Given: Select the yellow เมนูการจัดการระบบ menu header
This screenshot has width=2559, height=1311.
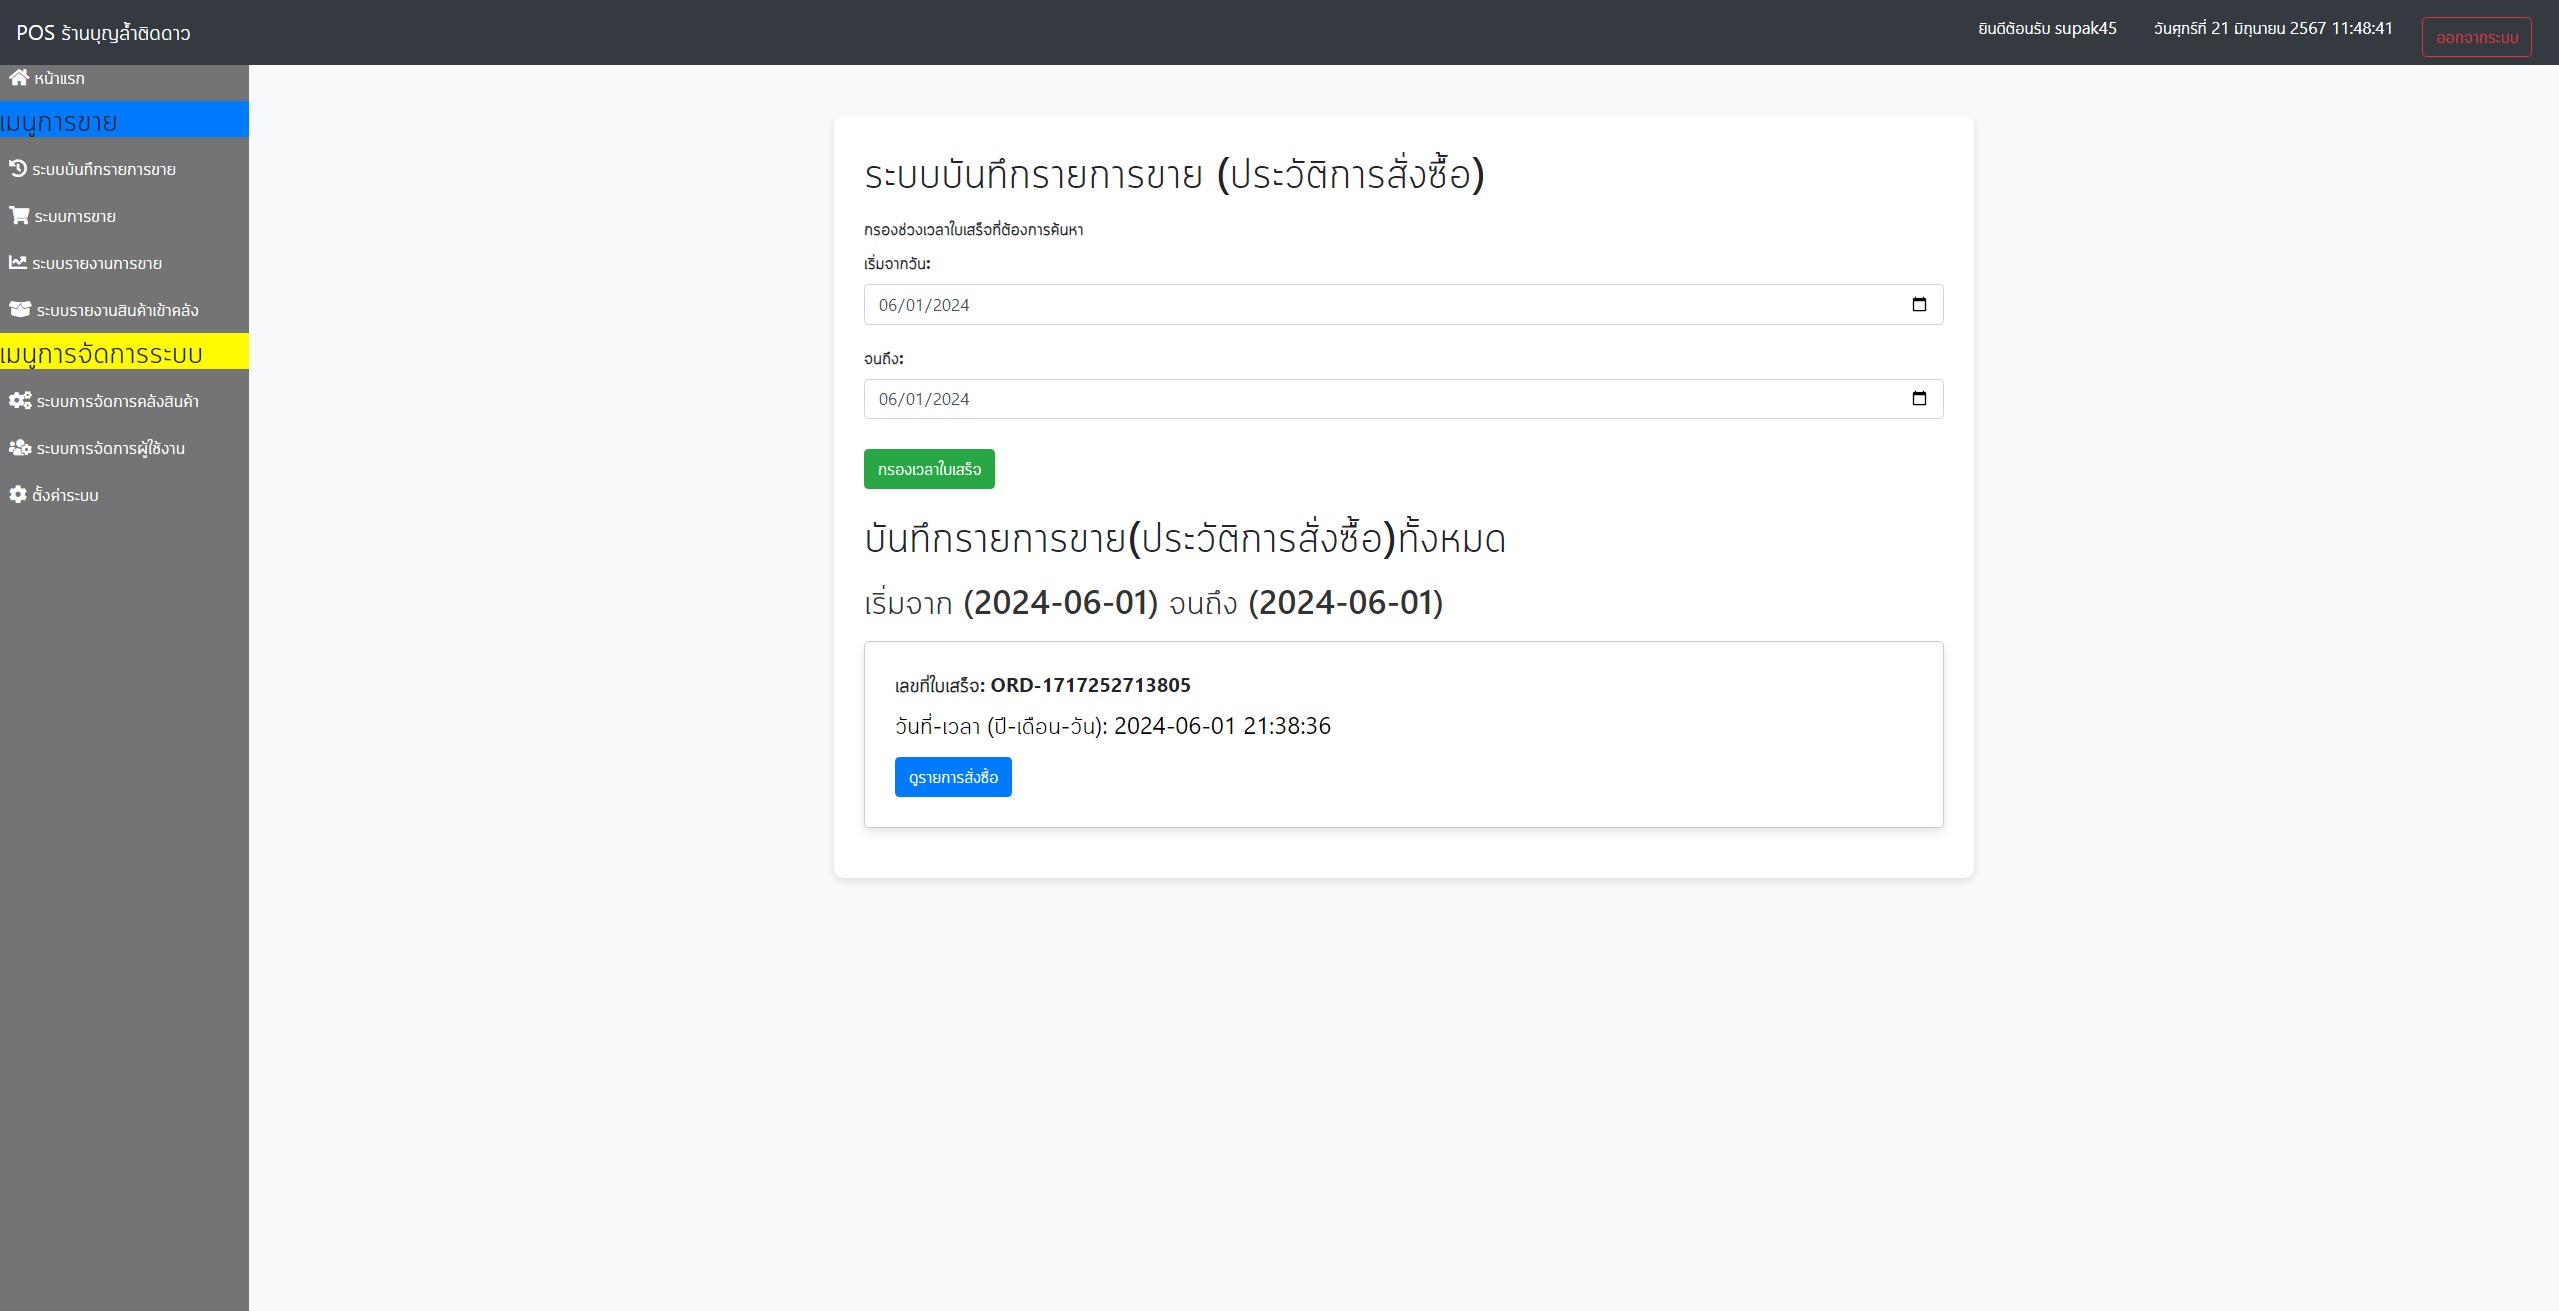Looking at the screenshot, I should pyautogui.click(x=124, y=352).
